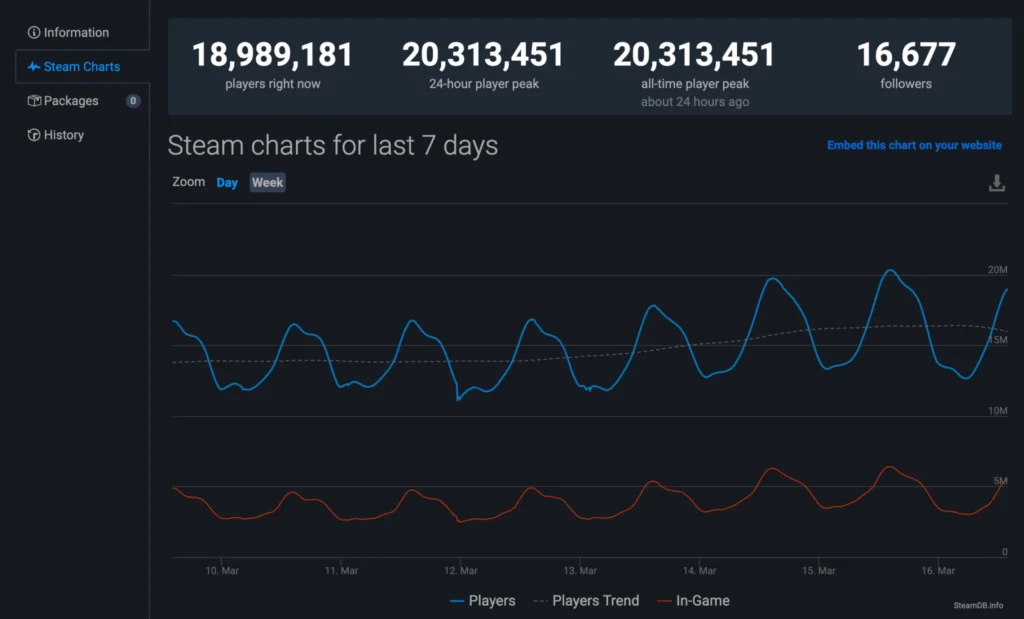The width and height of the screenshot is (1024, 619).
Task: Click the History icon in sidebar
Action: coord(34,135)
